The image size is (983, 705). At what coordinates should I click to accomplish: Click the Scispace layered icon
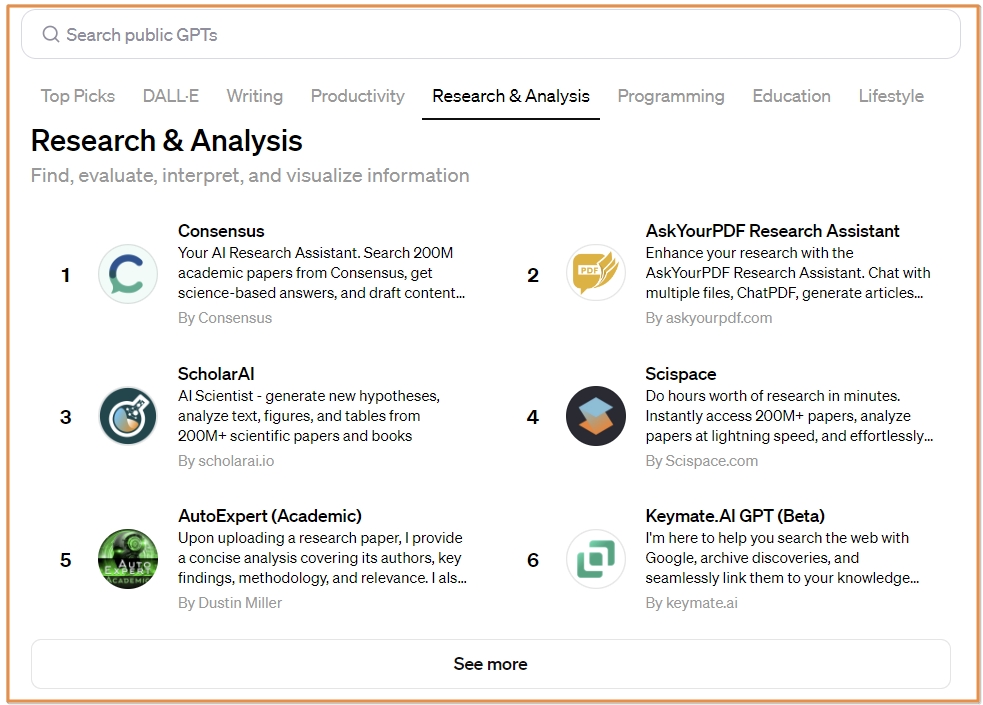(596, 416)
